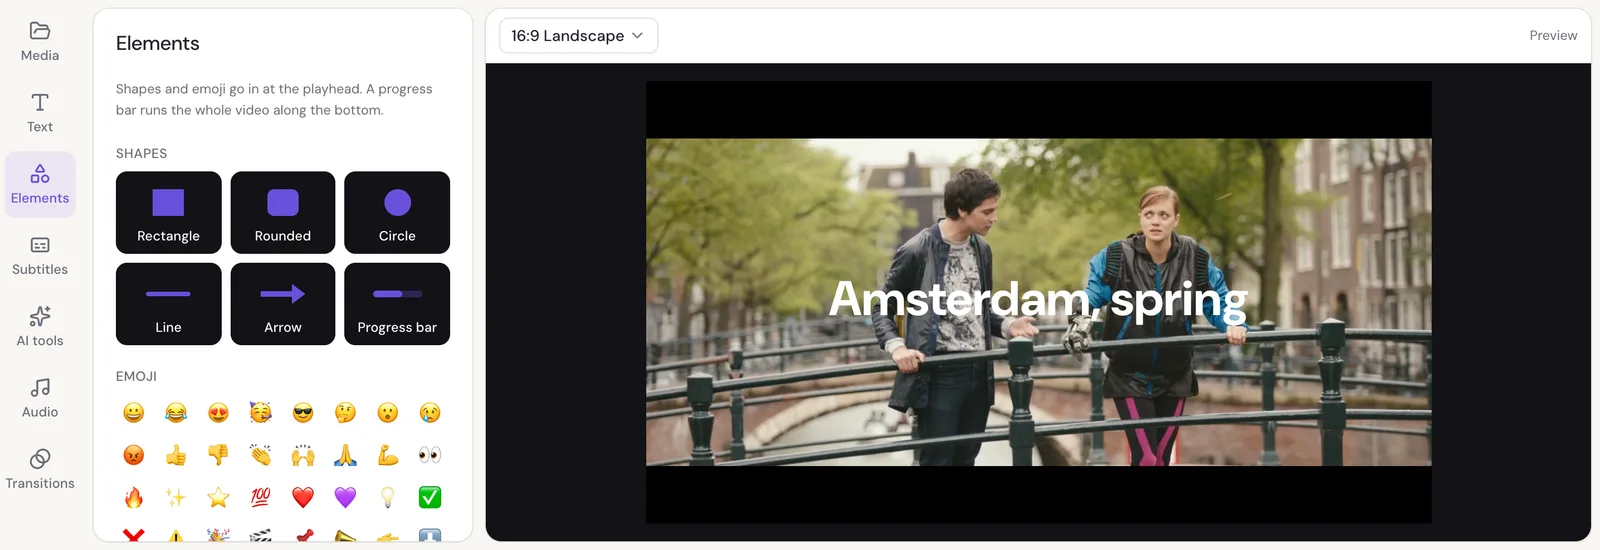This screenshot has width=1600, height=550.
Task: Add a Line shape
Action: pos(168,304)
